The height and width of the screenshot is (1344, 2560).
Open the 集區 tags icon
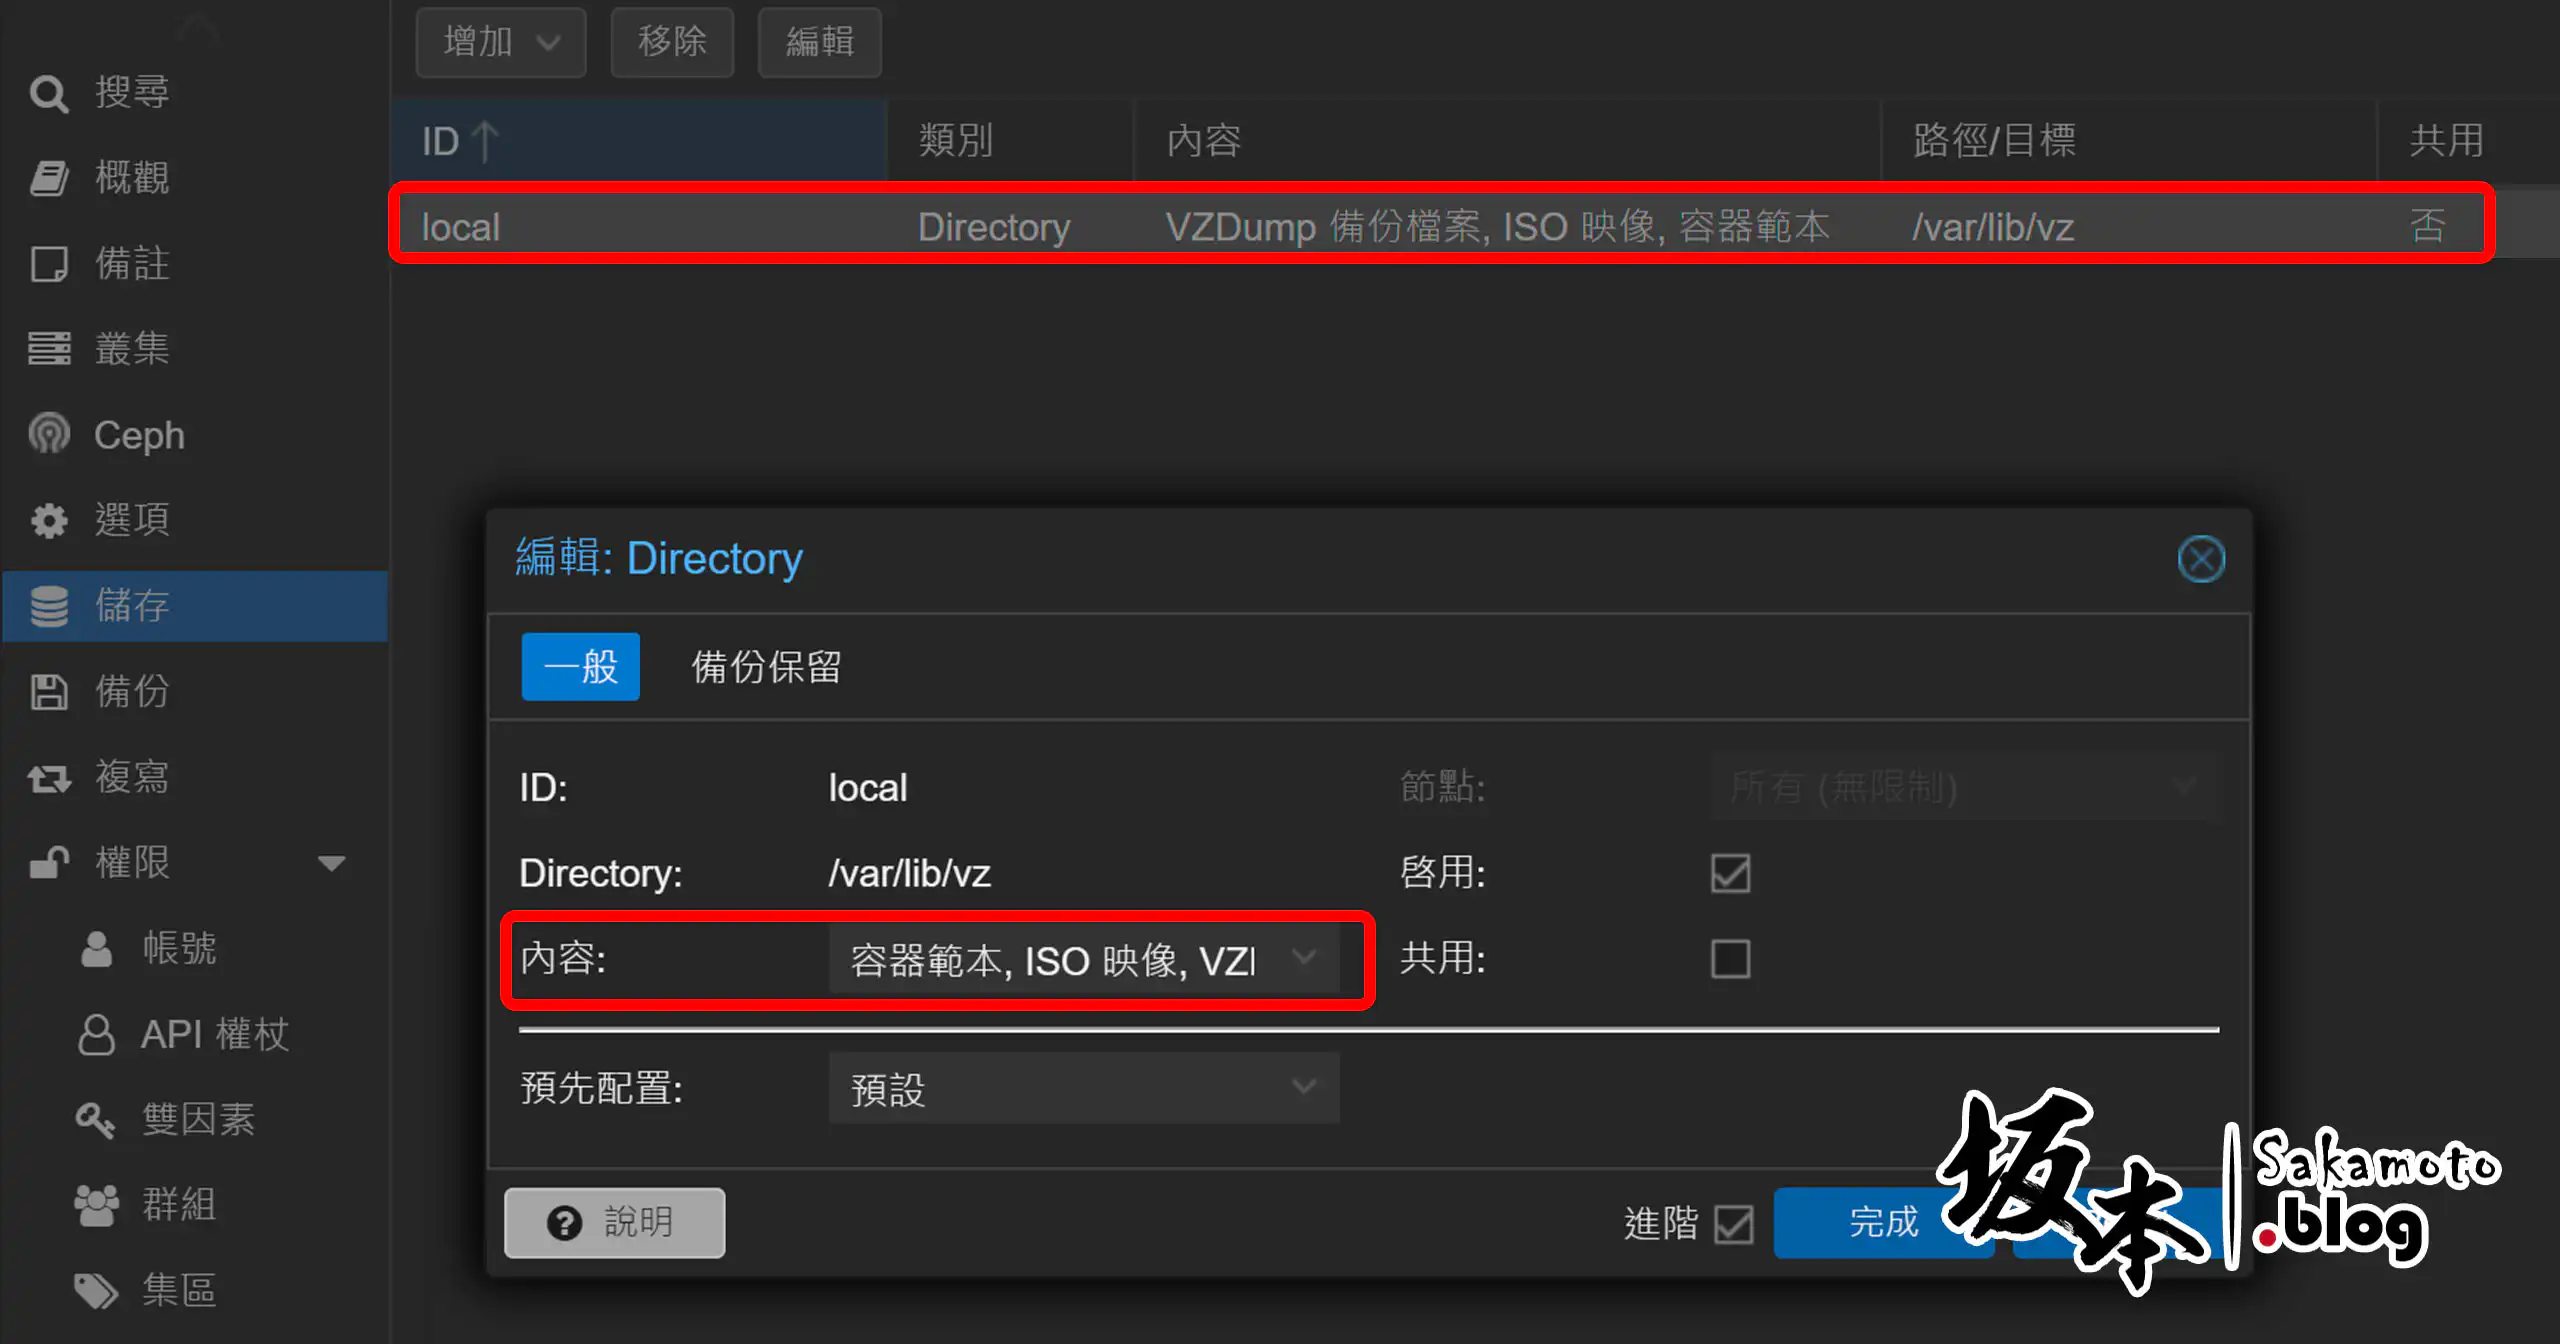[x=96, y=1291]
